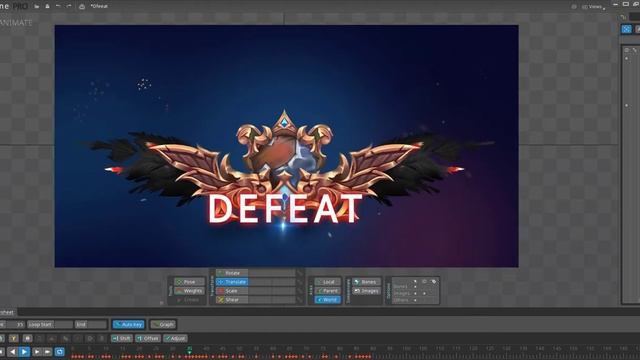
Task: Play animation backward
Action: [x=13, y=351]
